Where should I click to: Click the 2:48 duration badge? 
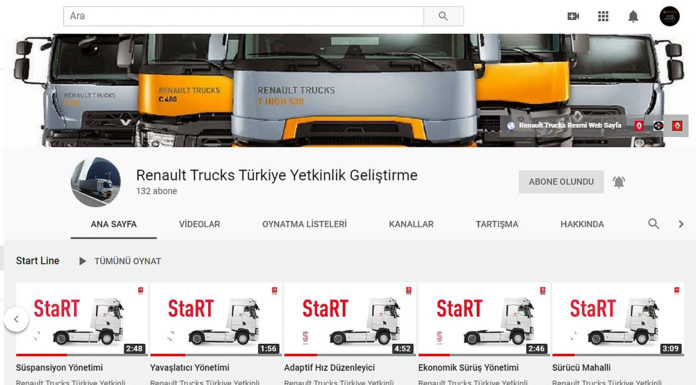(x=134, y=349)
